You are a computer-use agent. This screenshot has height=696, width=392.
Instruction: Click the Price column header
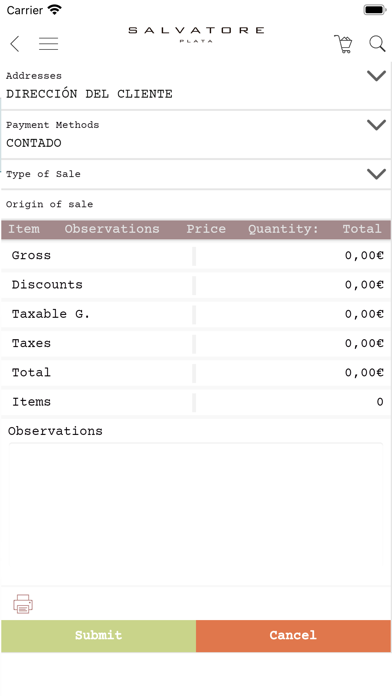(206, 229)
